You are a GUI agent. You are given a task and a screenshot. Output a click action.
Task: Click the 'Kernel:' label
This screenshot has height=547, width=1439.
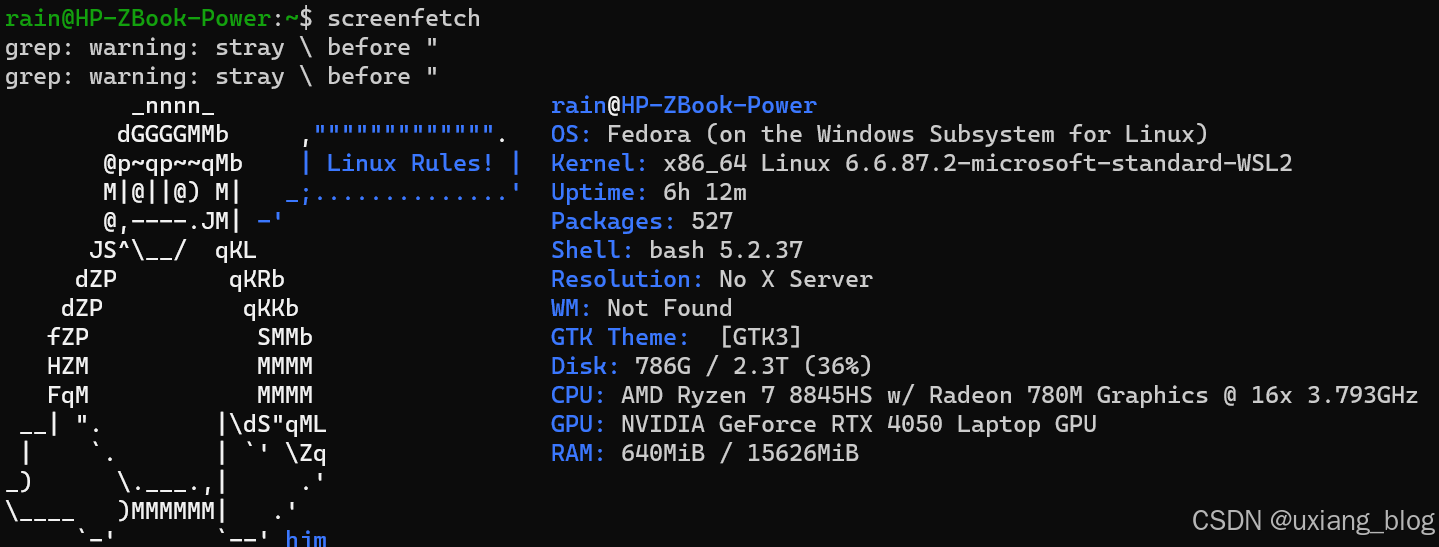pyautogui.click(x=600, y=163)
